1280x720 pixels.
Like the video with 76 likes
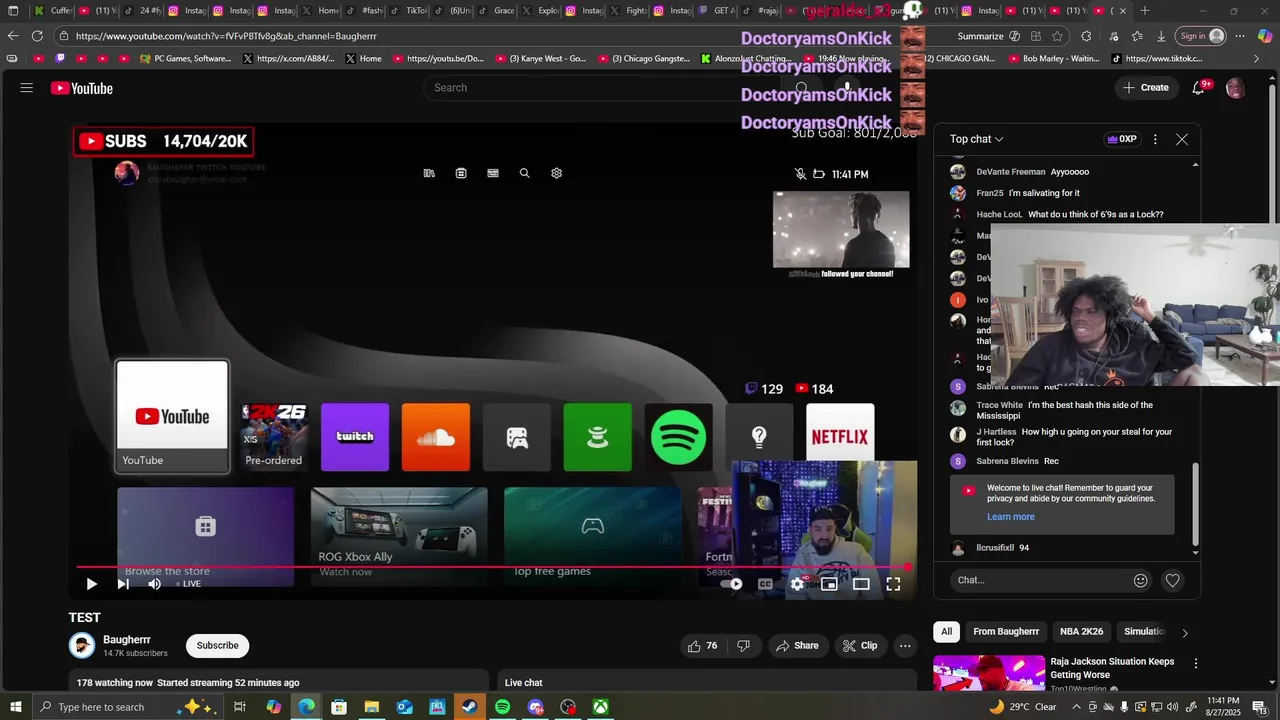click(702, 646)
